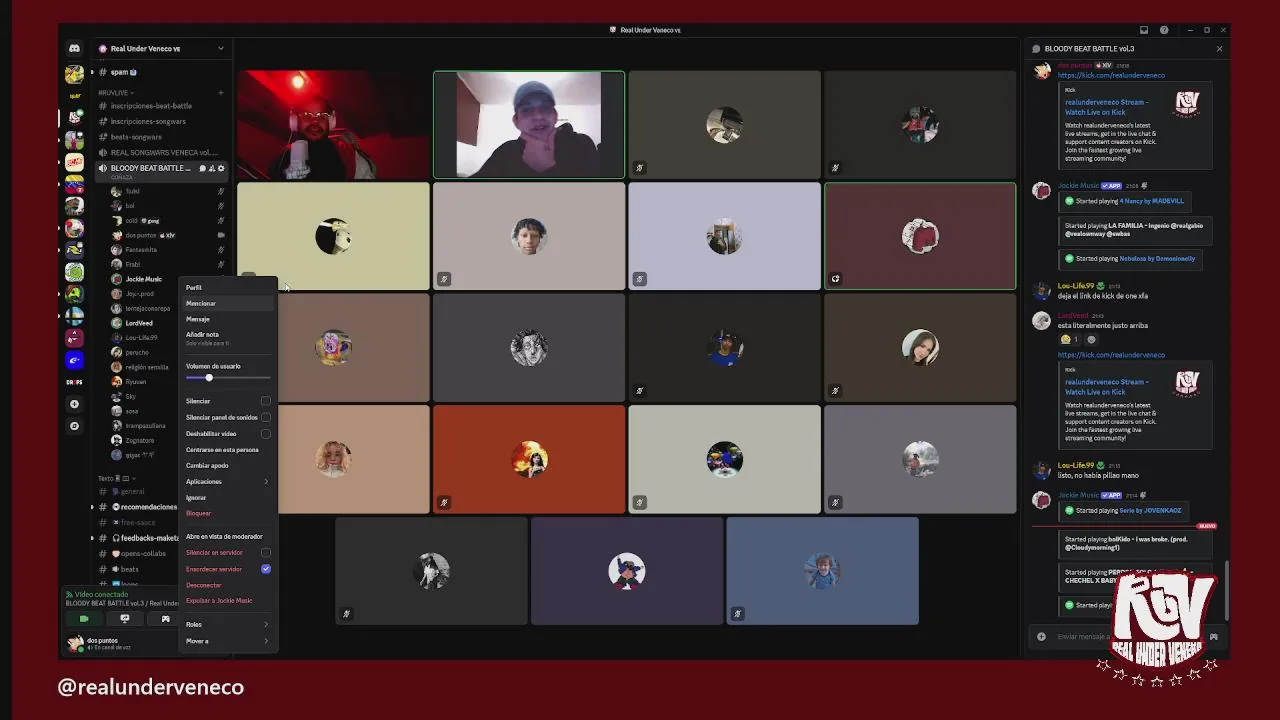Start an activity with the game controller button
Image resolution: width=1280 pixels, height=720 pixels.
[165, 619]
